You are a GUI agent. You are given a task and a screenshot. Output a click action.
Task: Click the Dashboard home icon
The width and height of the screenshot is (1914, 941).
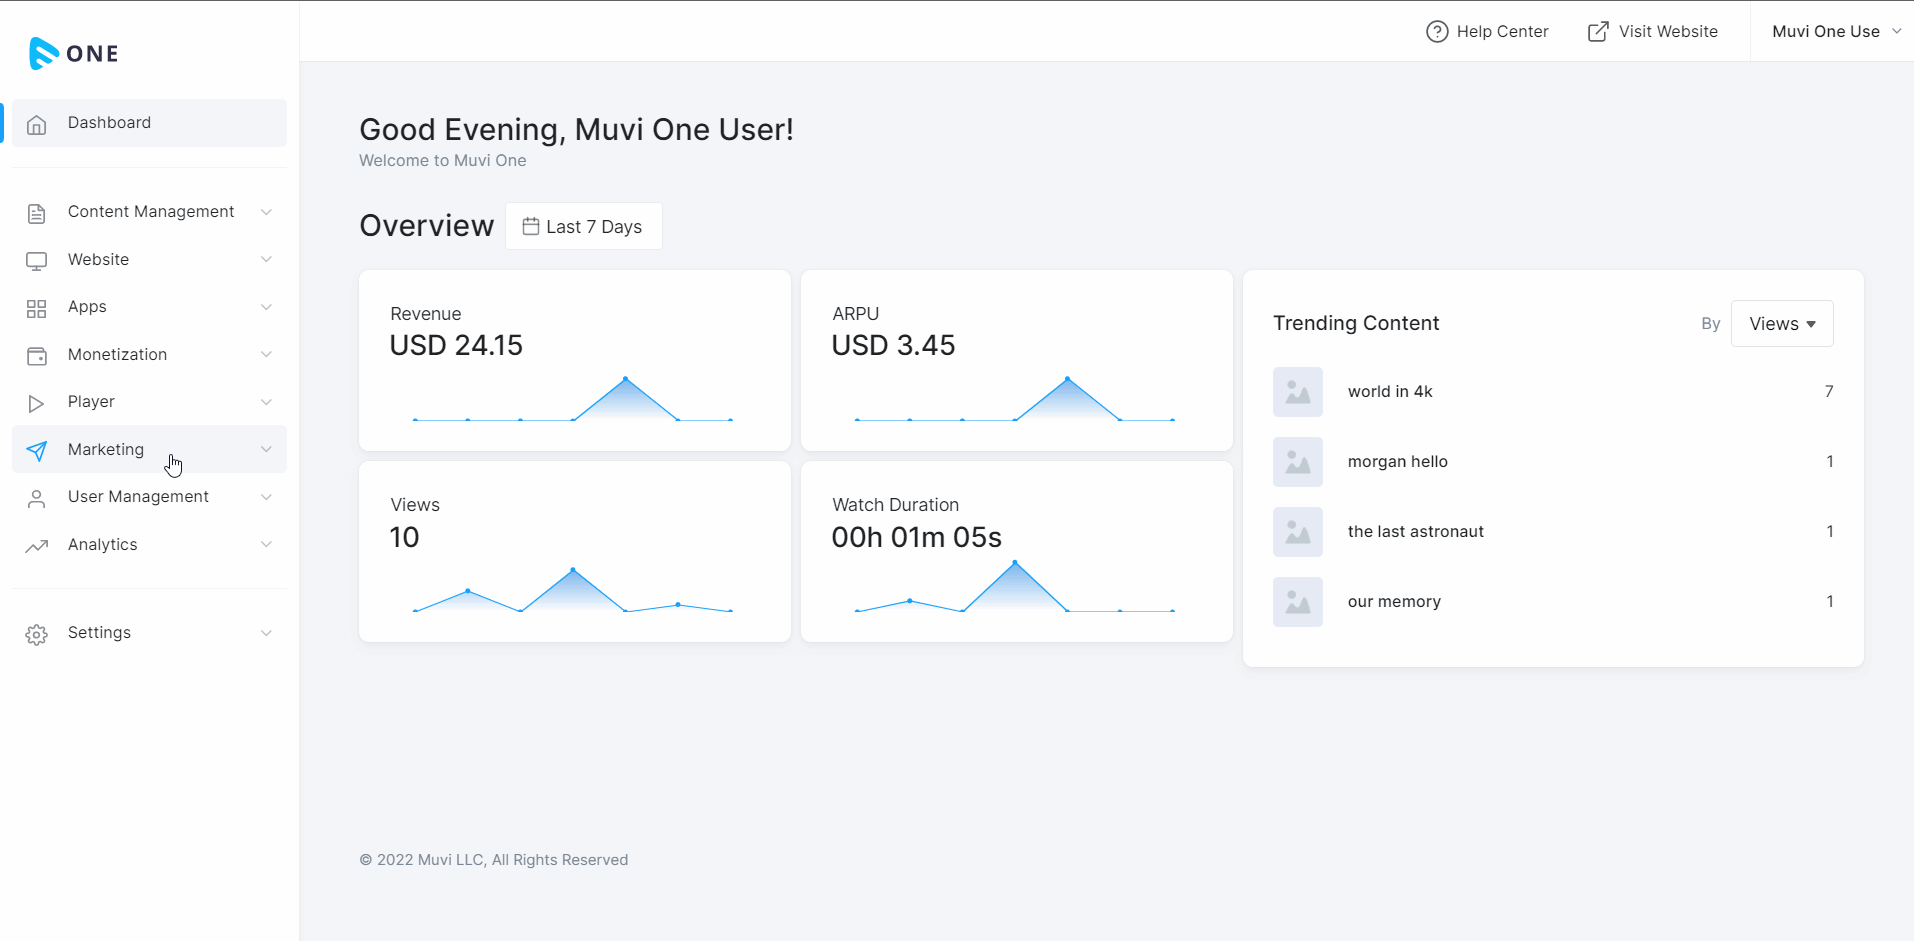37,124
